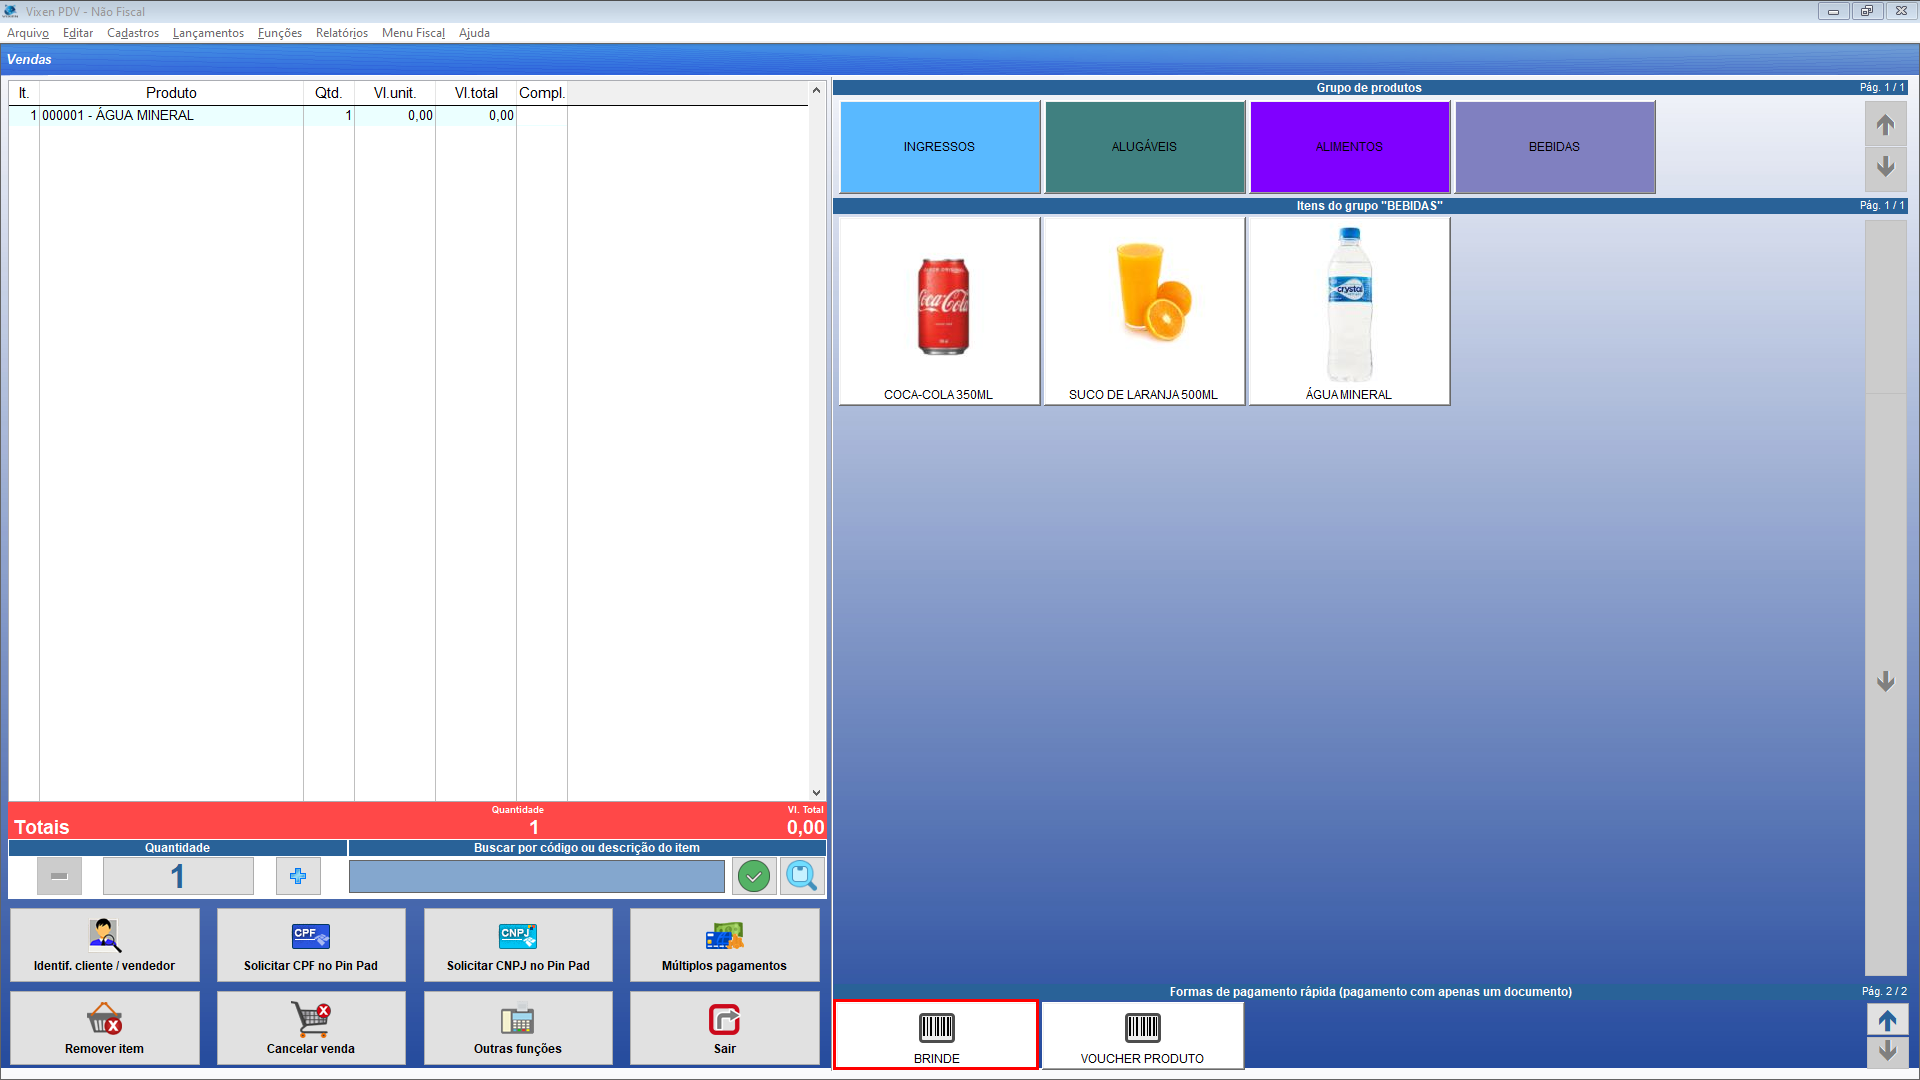Increase quantity with the plus icon
1920x1080 pixels.
[x=298, y=877]
